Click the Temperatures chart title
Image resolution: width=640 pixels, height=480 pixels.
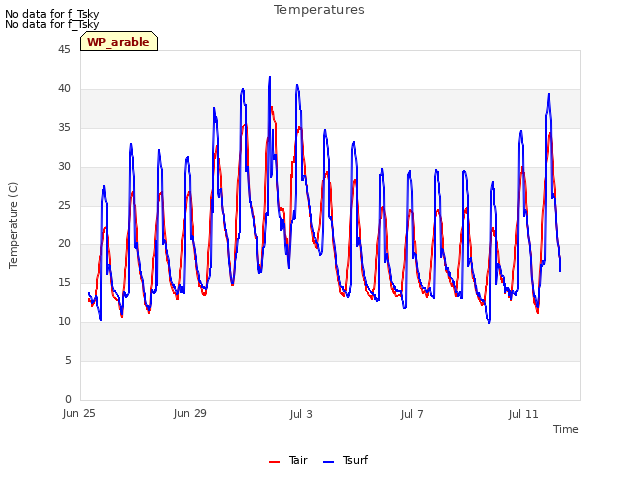pyautogui.click(x=319, y=10)
